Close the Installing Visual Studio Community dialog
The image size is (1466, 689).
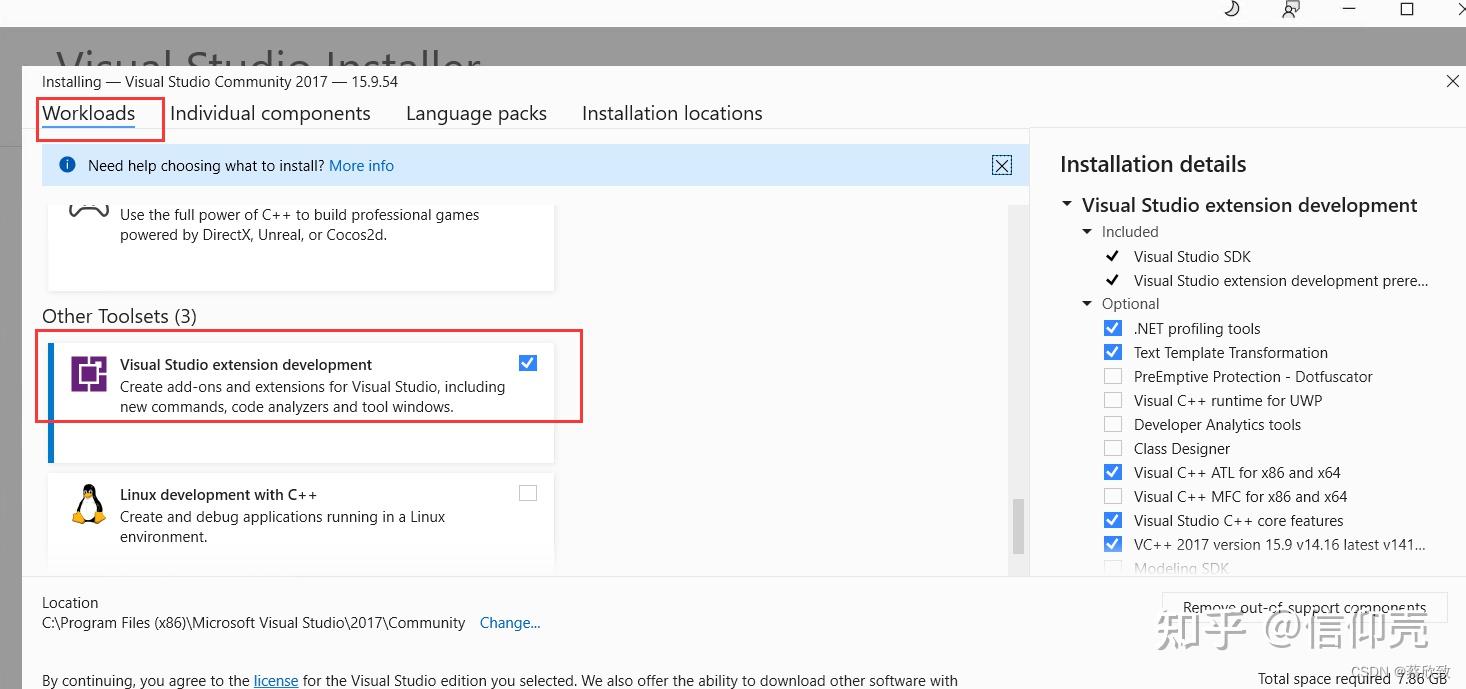click(x=1452, y=82)
